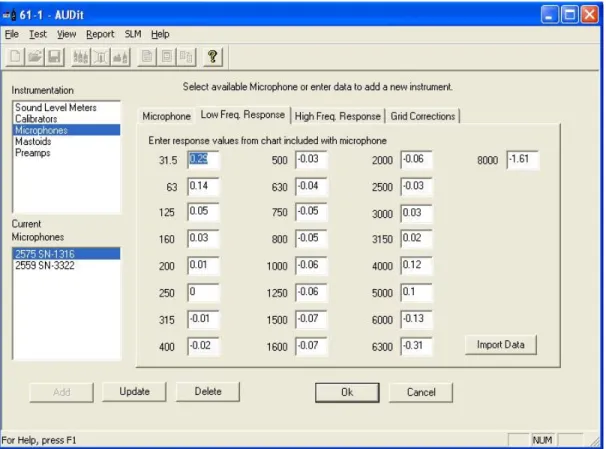
Task: Click the 1600 Hz response field
Action: 311,346
